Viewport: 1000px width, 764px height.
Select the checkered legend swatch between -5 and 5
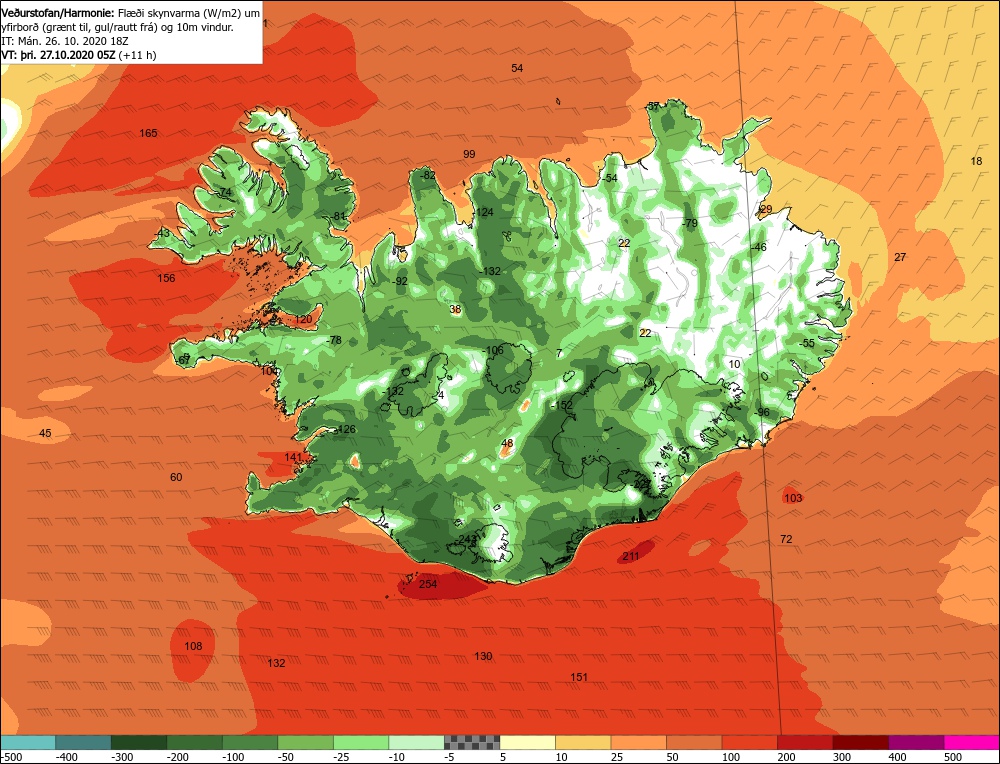(472, 742)
